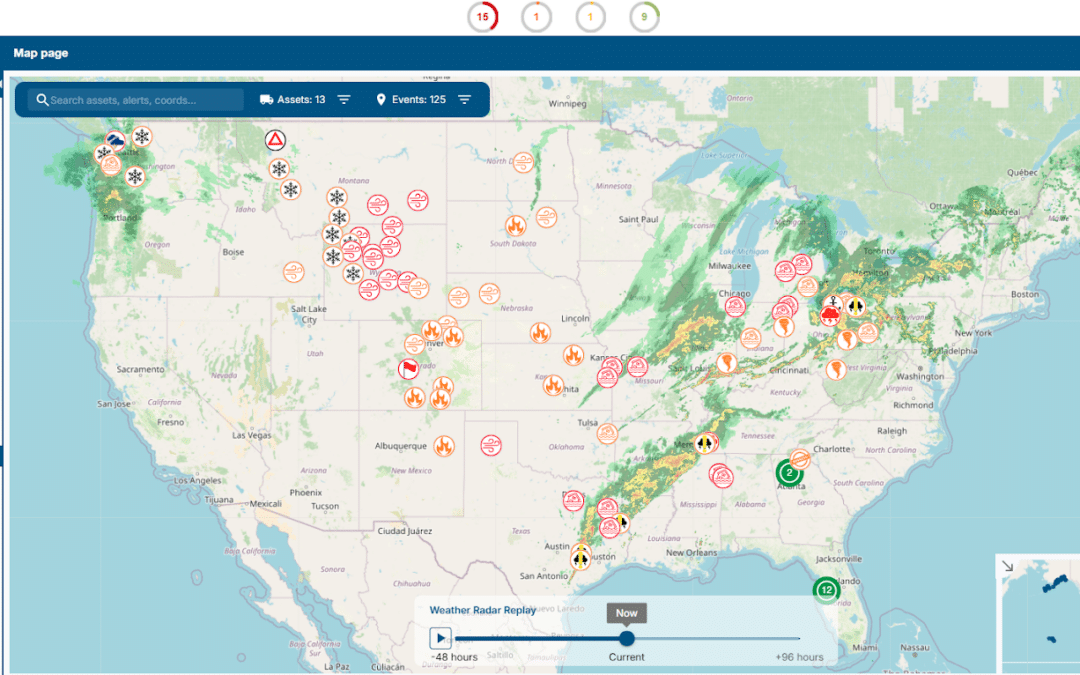Toggle the Events filter control
The height and width of the screenshot is (675, 1080).
pyautogui.click(x=463, y=99)
